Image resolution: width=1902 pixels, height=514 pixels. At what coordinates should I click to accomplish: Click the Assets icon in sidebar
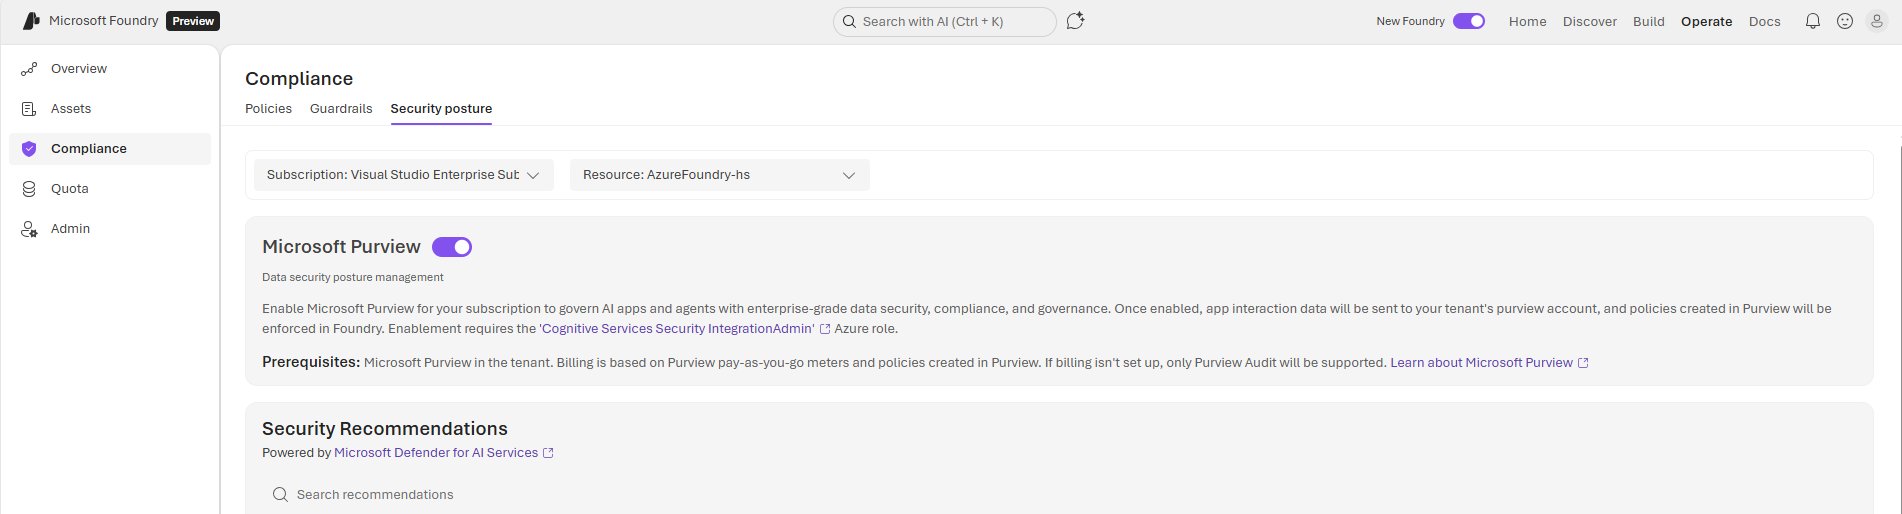click(x=29, y=109)
